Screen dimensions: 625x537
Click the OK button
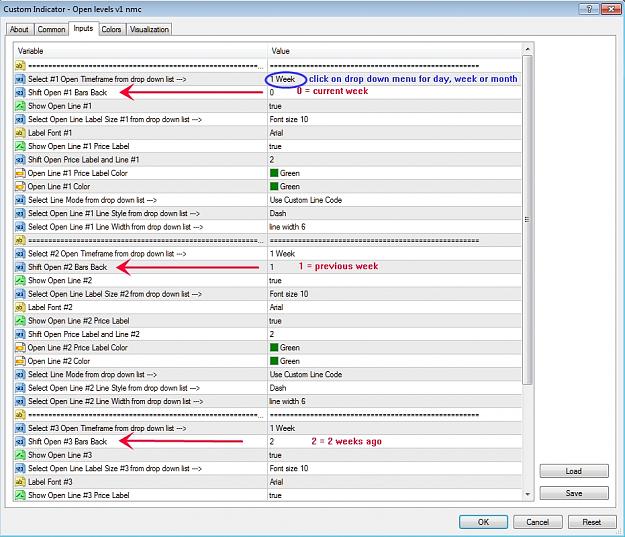point(483,522)
